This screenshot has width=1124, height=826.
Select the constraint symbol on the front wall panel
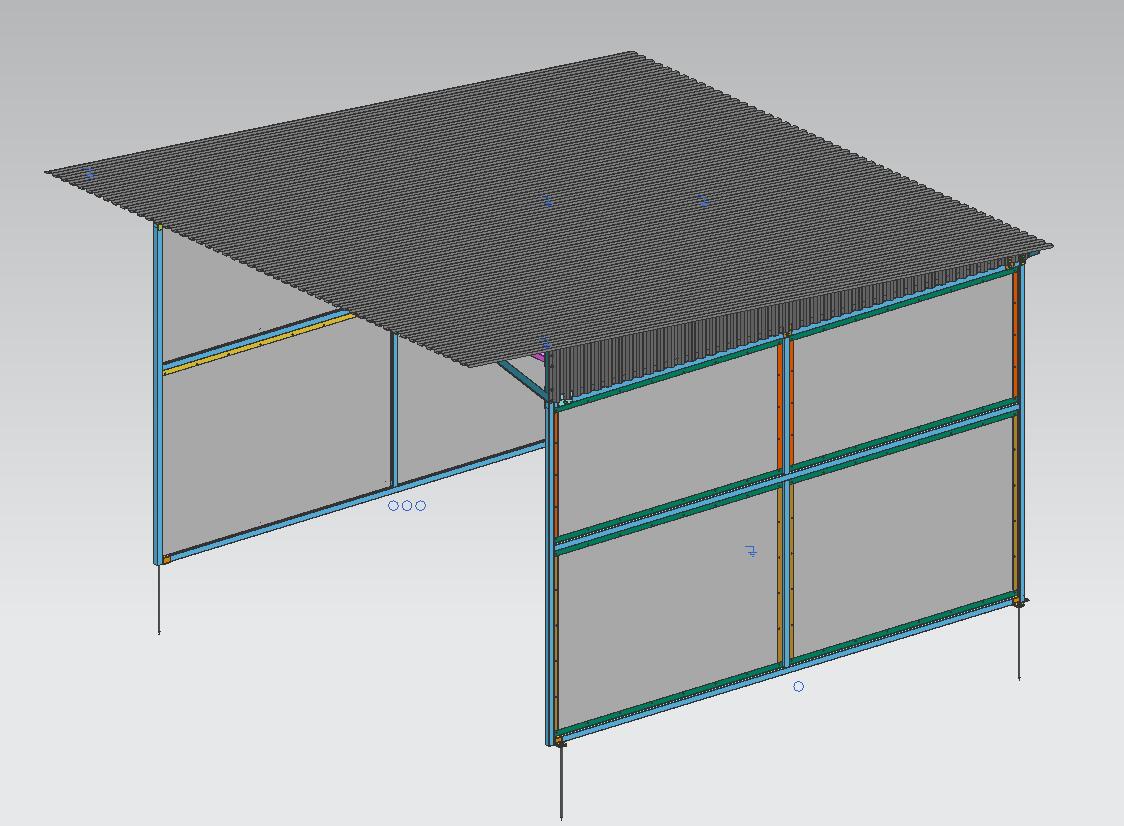(751, 551)
